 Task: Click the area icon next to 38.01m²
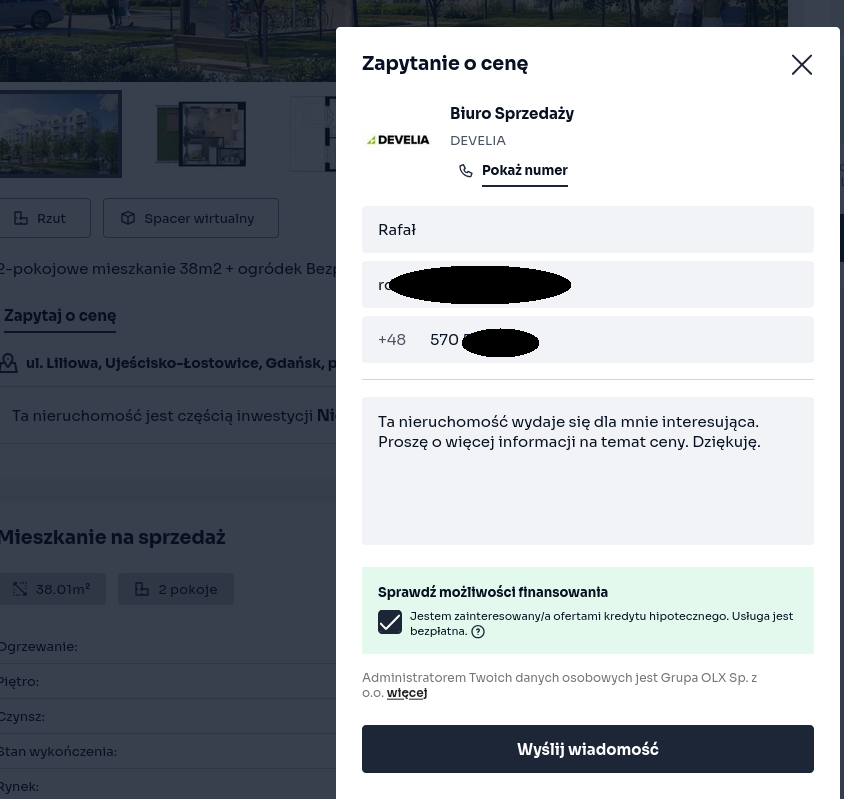[20, 589]
